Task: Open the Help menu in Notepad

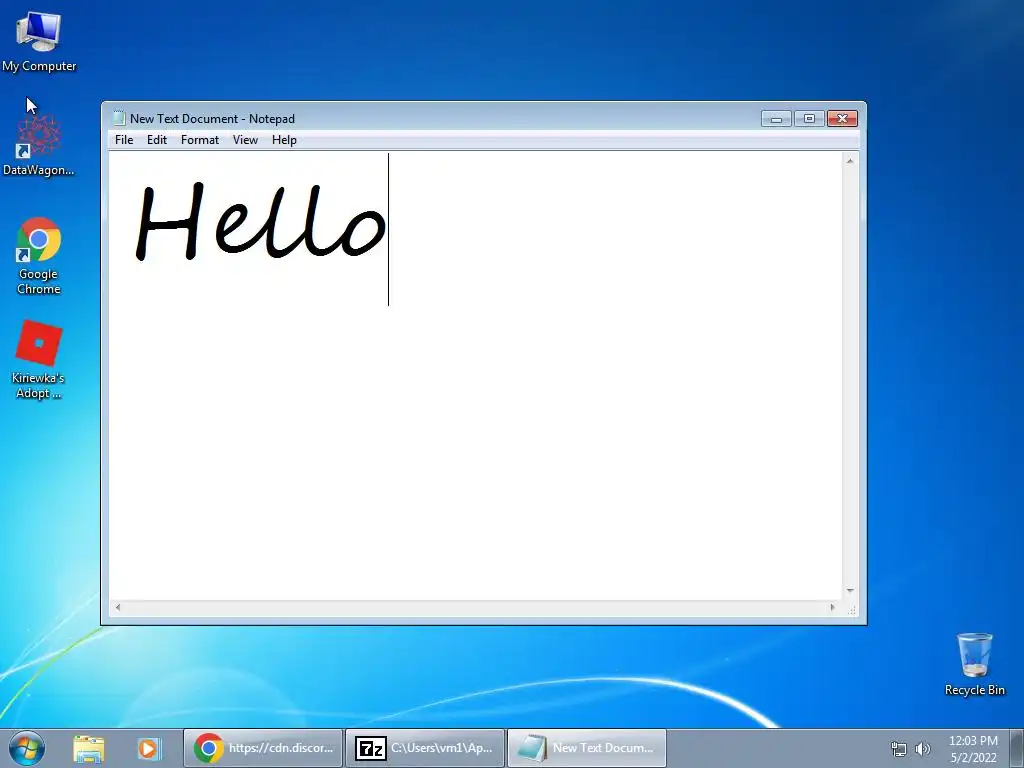Action: coord(284,140)
